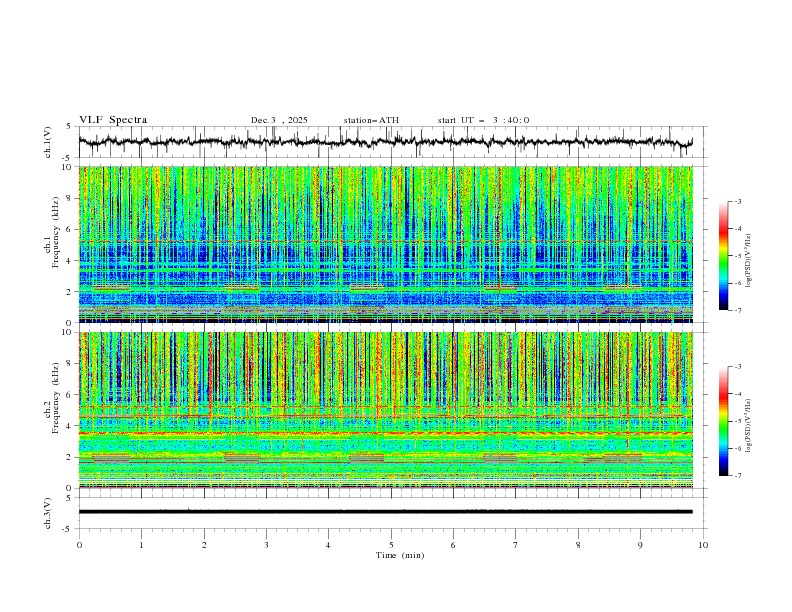Click the ch.3 flat voltage trace

click(x=390, y=511)
